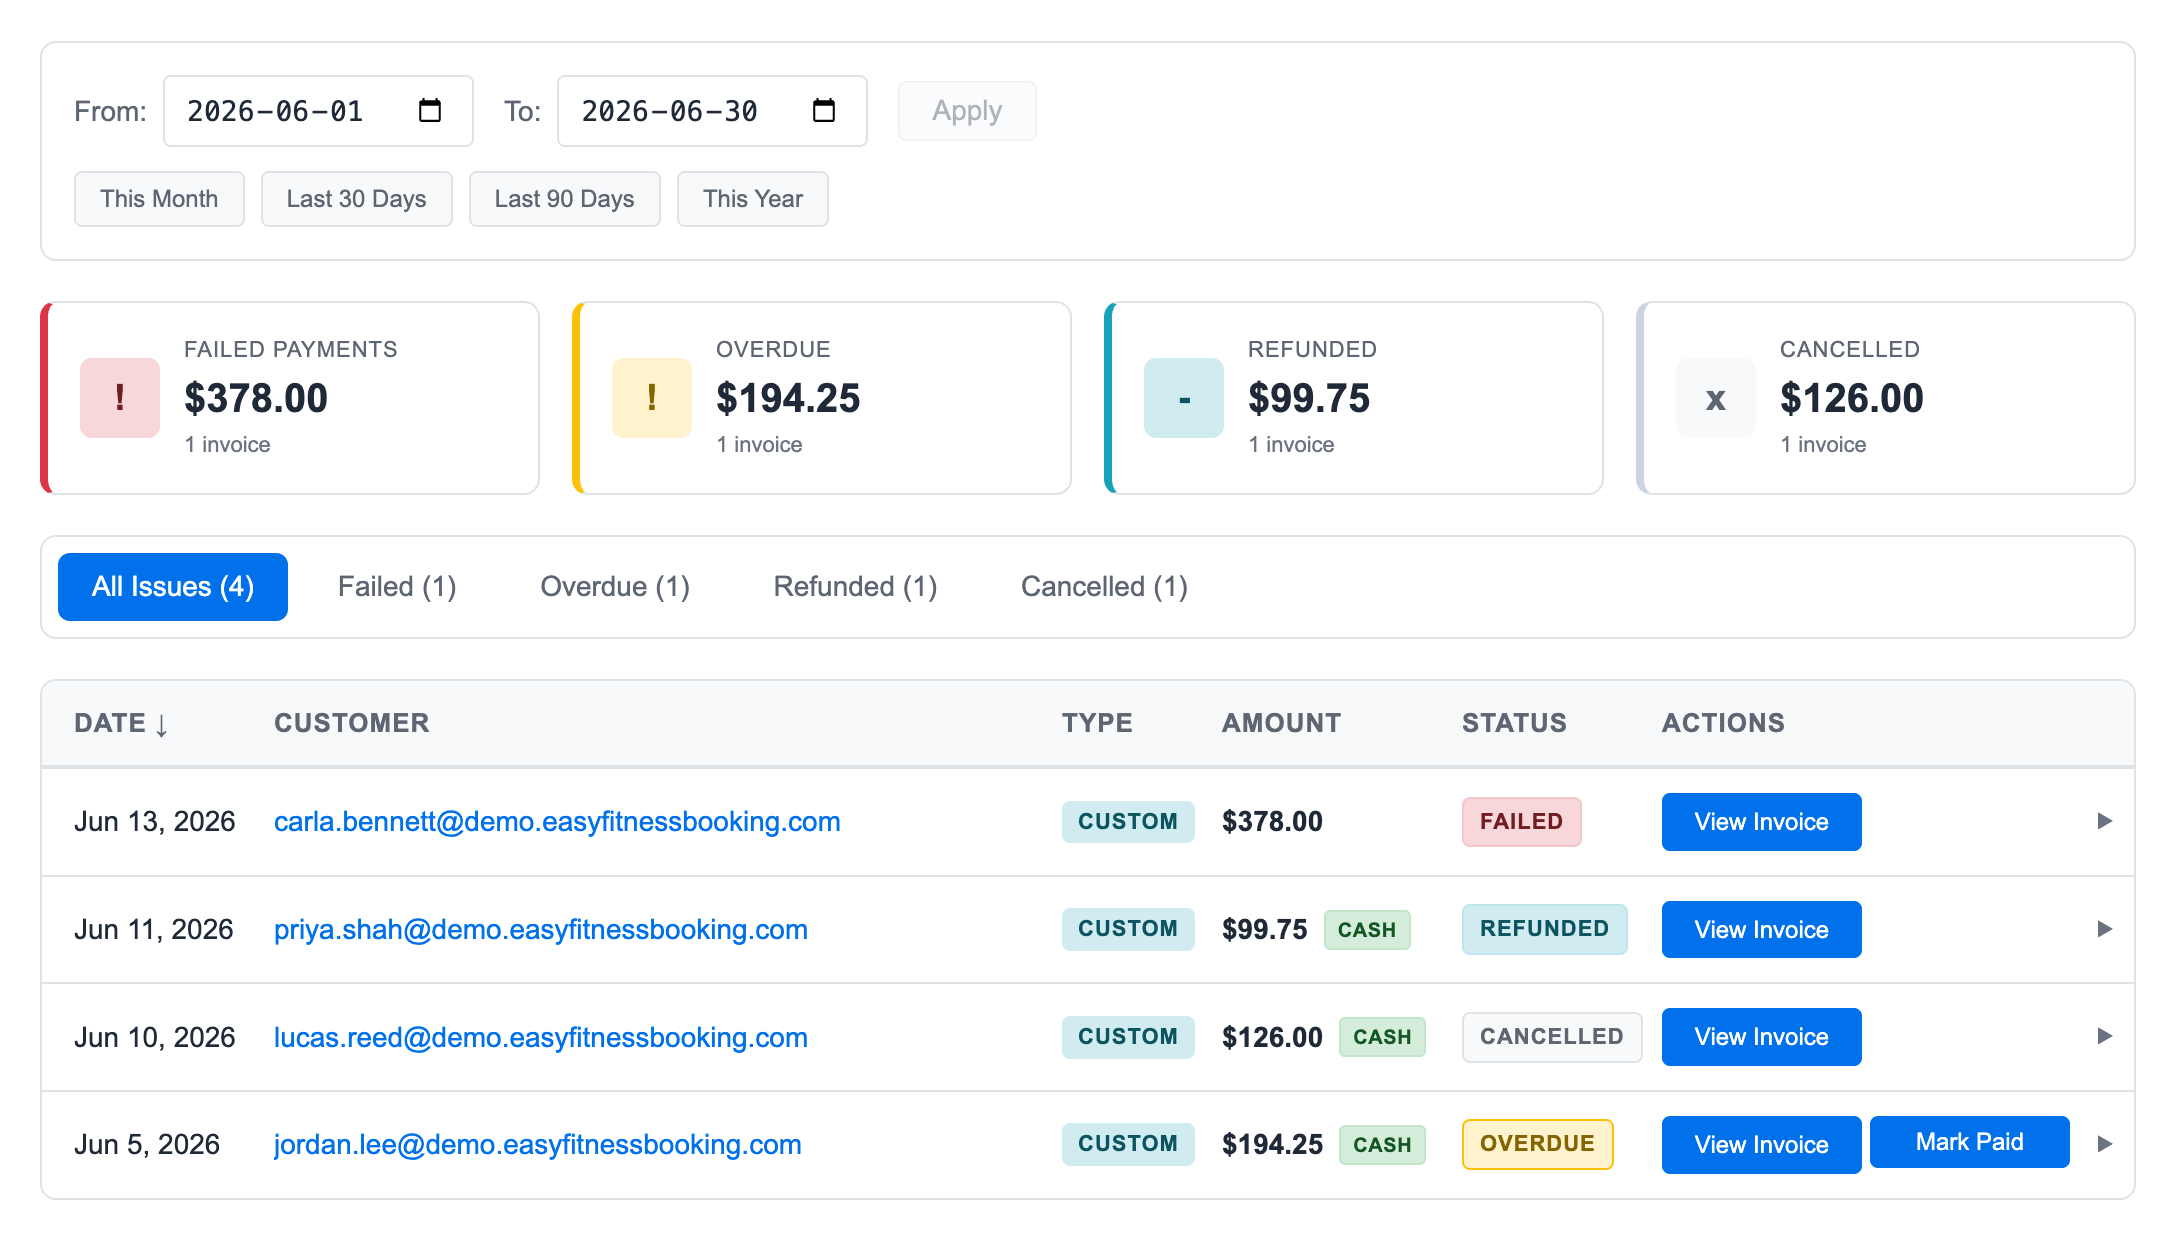Click the CUSTOM type badge in Jun 11 row

click(1128, 929)
